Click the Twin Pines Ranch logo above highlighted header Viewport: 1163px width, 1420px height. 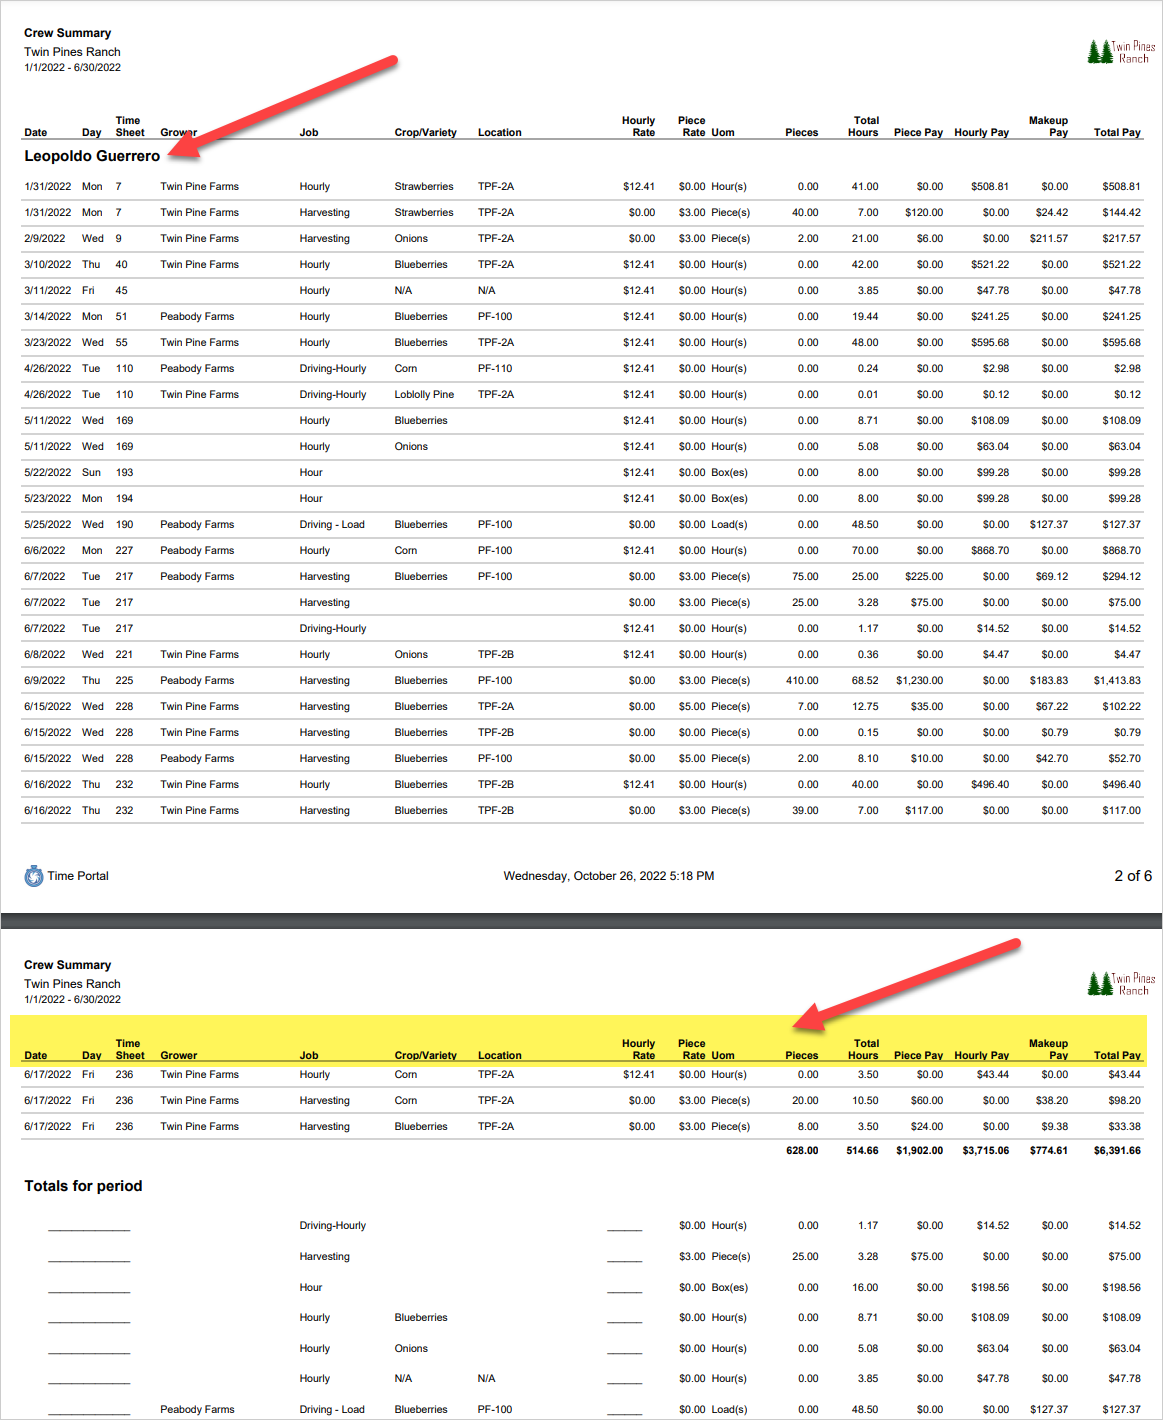coord(1121,984)
